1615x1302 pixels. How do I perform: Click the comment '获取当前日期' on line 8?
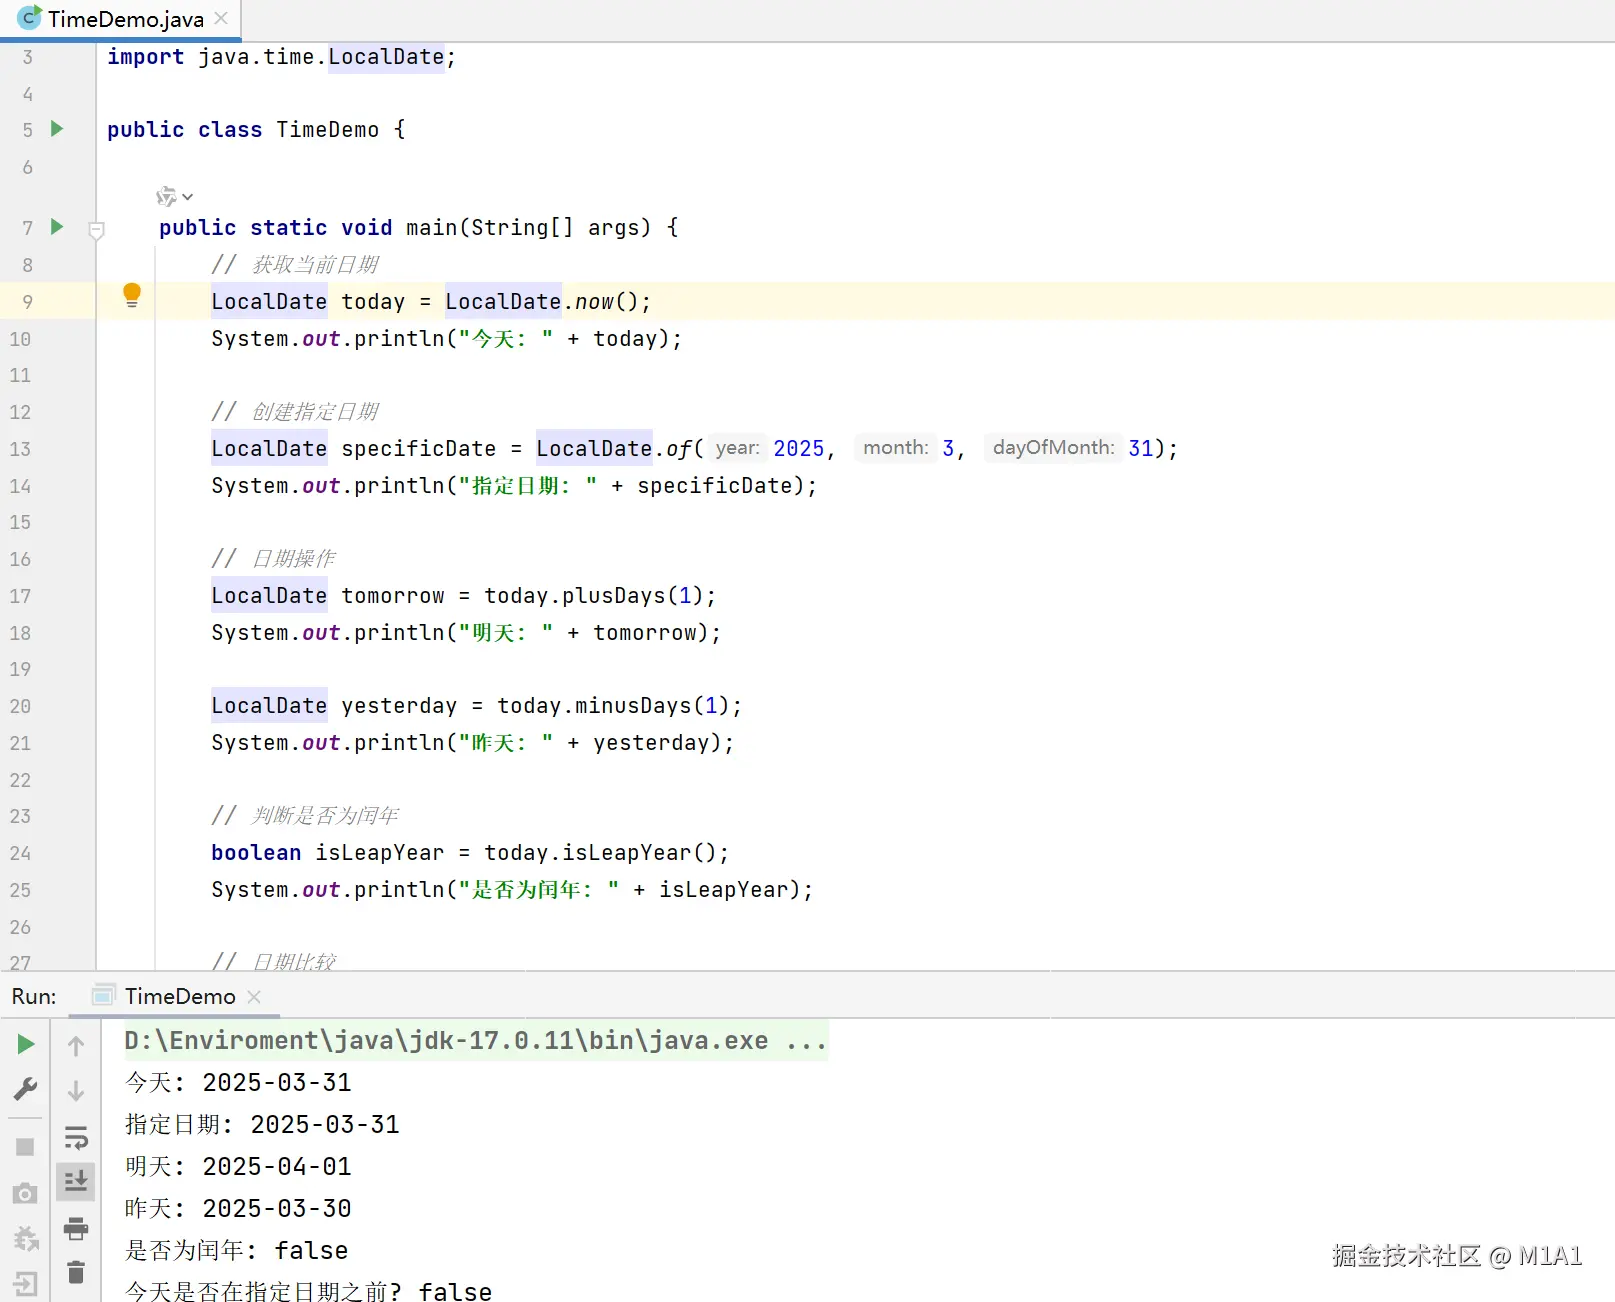tap(315, 265)
